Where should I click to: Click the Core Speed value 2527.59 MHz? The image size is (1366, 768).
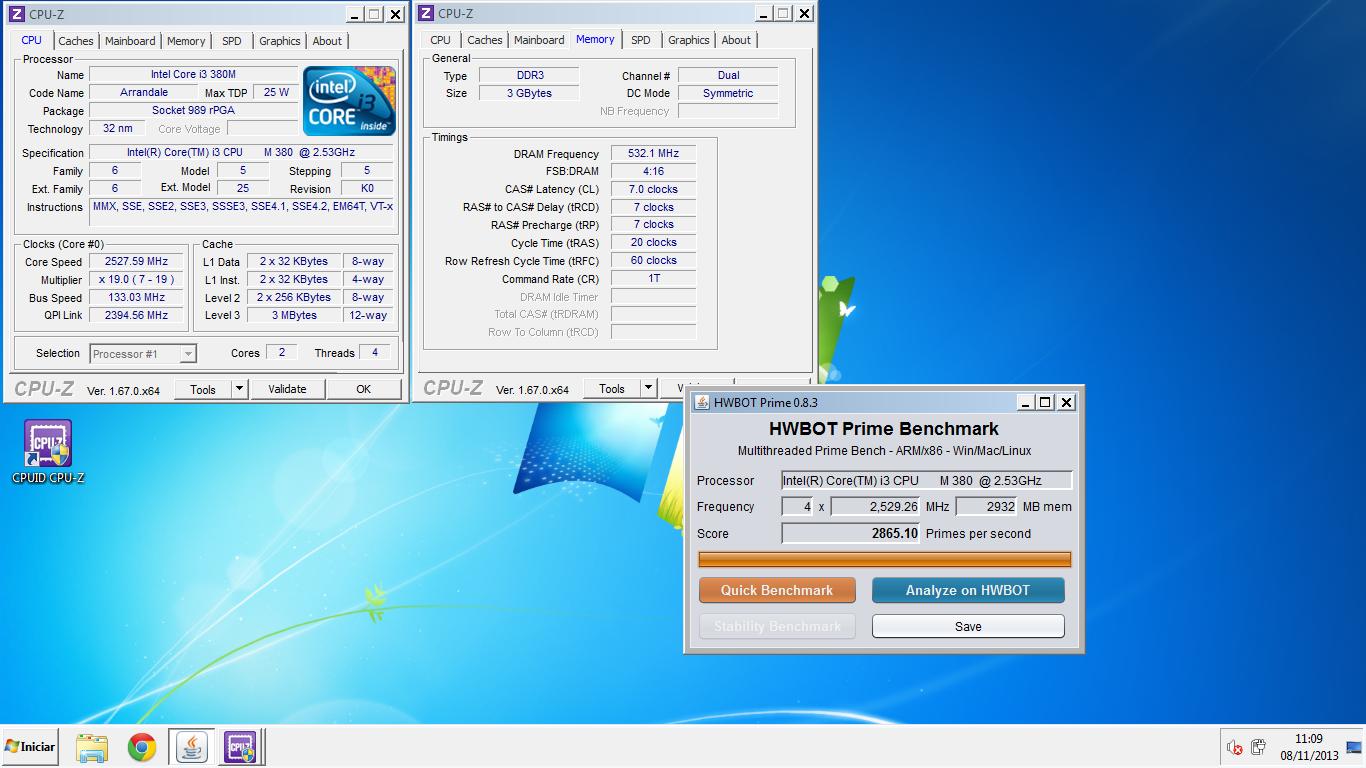pos(137,261)
